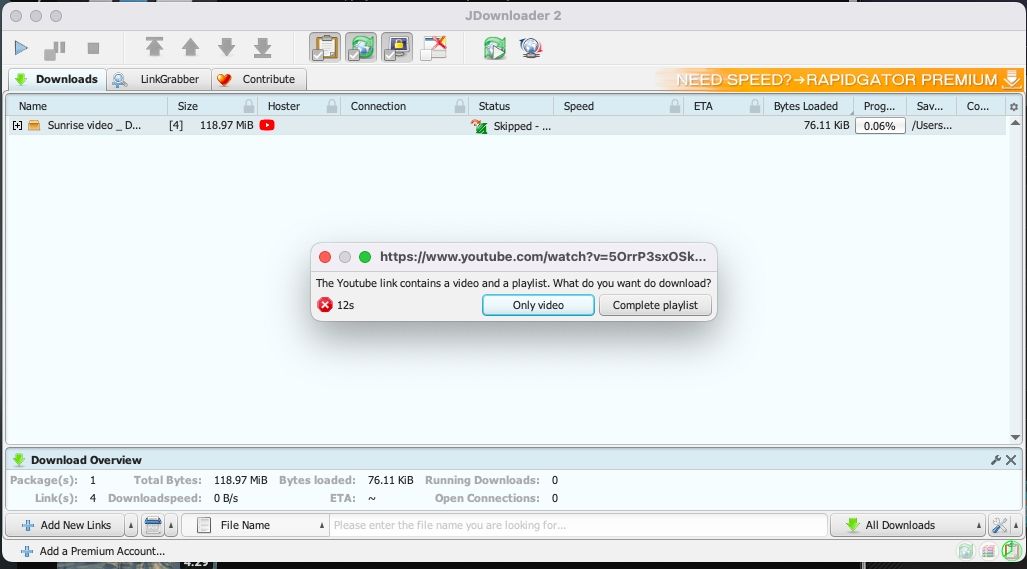
Task: Start all downloads with play icon
Action: pyautogui.click(x=21, y=48)
